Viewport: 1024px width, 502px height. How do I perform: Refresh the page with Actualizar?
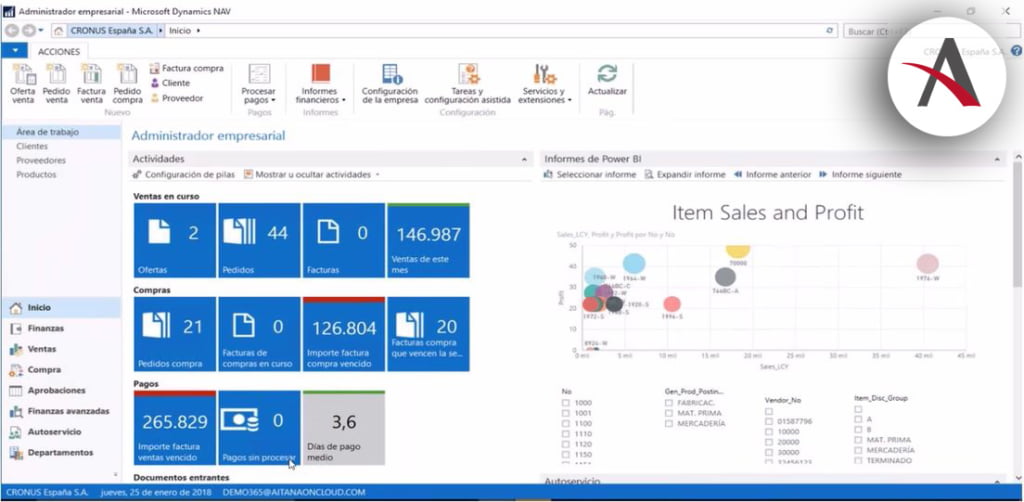pyautogui.click(x=607, y=80)
